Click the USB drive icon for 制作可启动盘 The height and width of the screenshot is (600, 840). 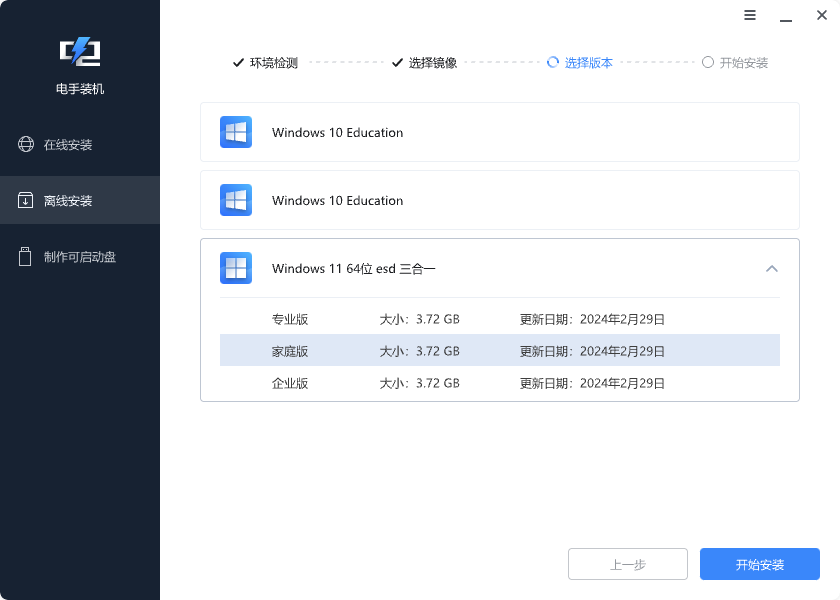coord(26,256)
